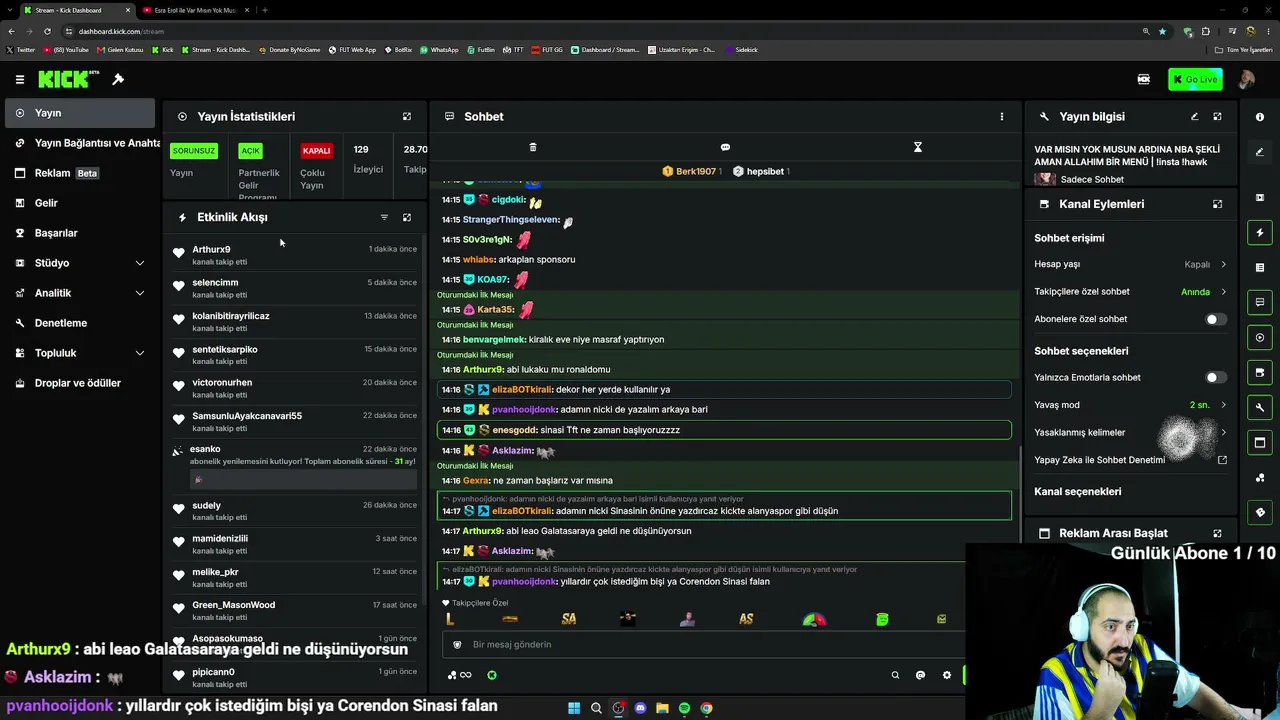Toggle Abonelere özel sohbet switch

[1215, 319]
